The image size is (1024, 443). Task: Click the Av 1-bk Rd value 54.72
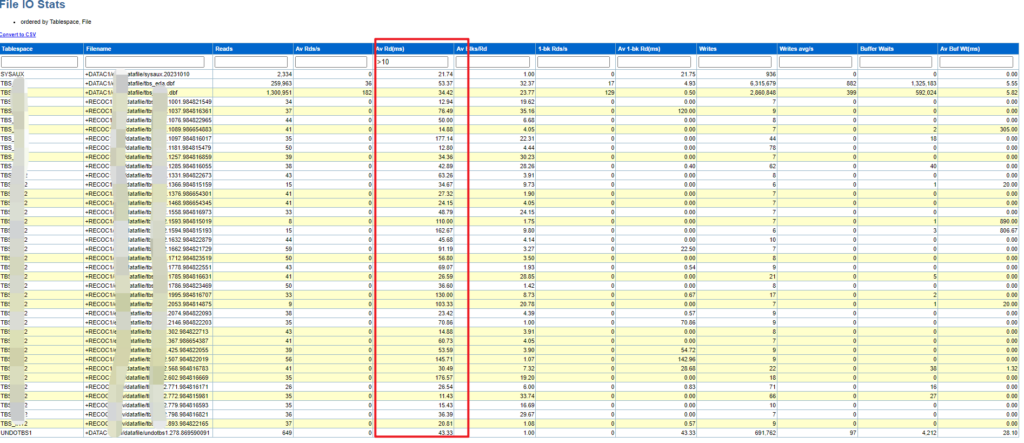click(x=687, y=350)
